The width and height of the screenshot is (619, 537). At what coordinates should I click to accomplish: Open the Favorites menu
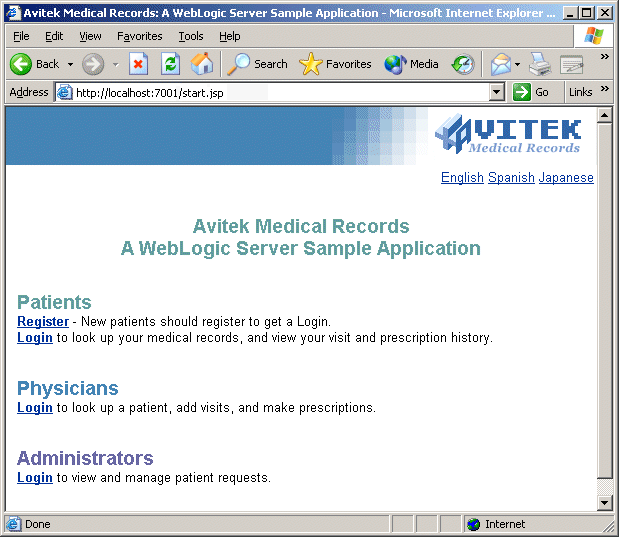tap(140, 36)
